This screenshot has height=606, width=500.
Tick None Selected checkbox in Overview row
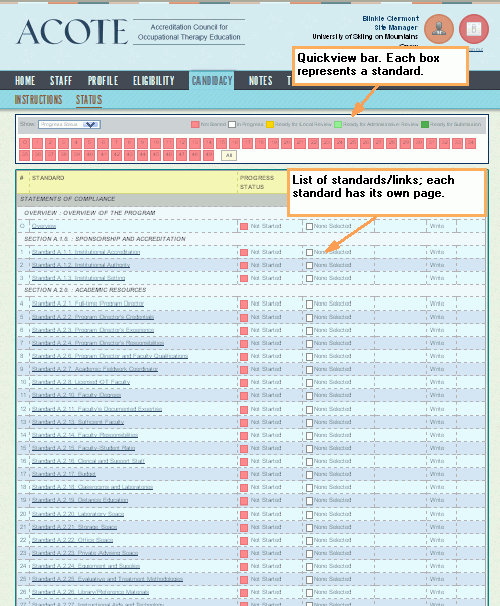click(x=310, y=226)
